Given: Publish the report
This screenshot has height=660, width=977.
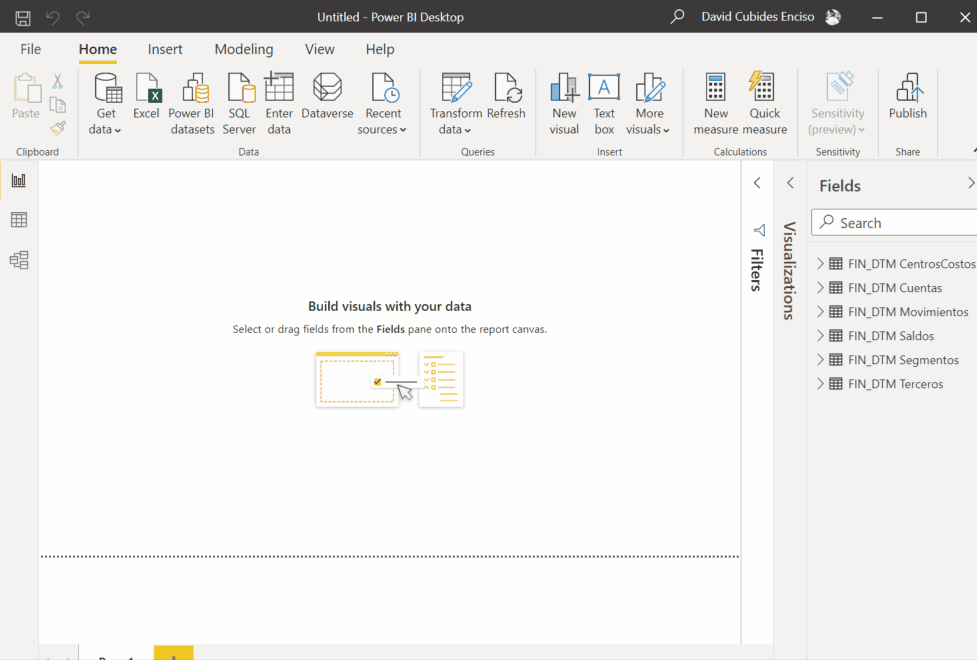Looking at the screenshot, I should pyautogui.click(x=908, y=97).
